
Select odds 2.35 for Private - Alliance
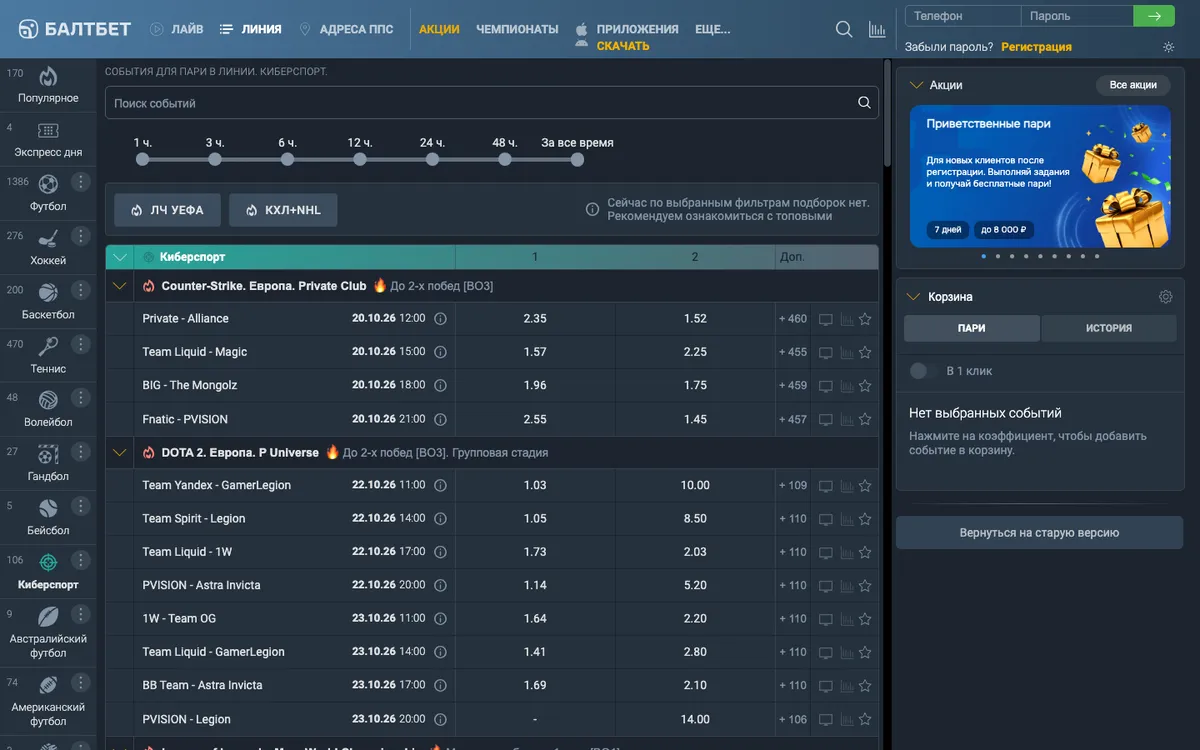click(x=535, y=319)
